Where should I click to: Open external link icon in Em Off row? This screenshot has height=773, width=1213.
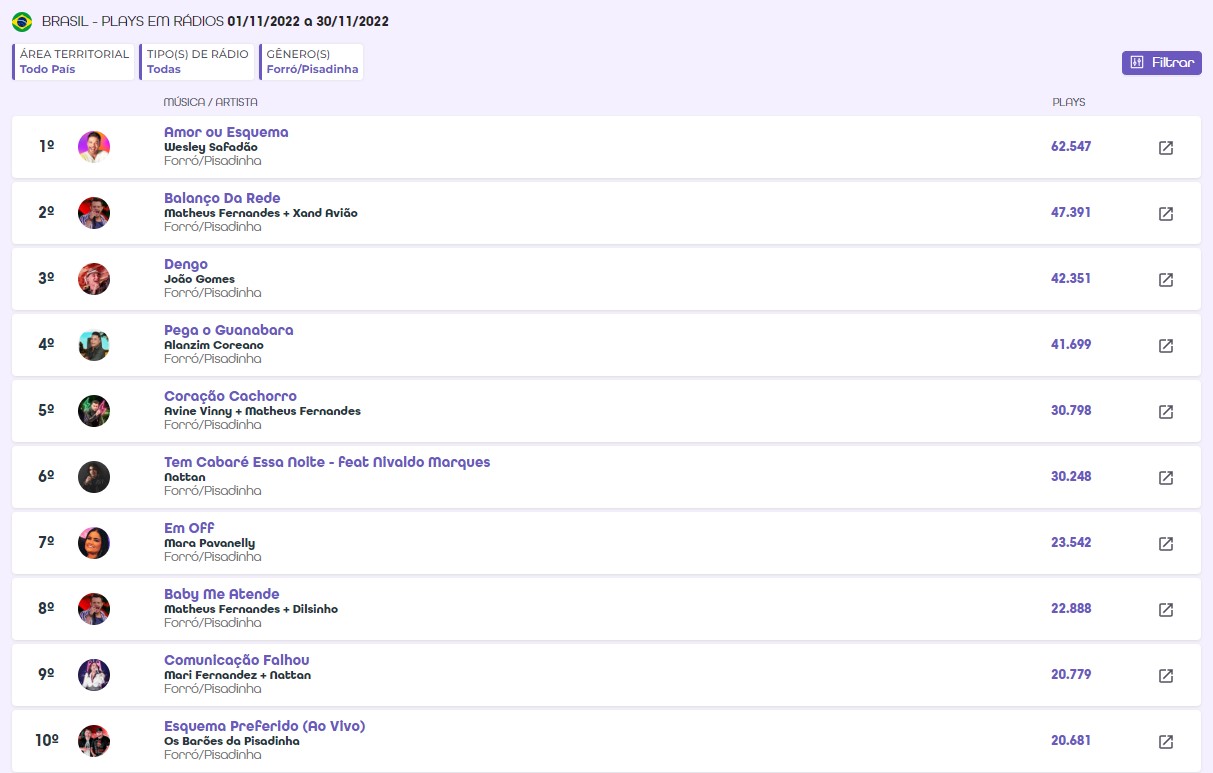[1165, 544]
